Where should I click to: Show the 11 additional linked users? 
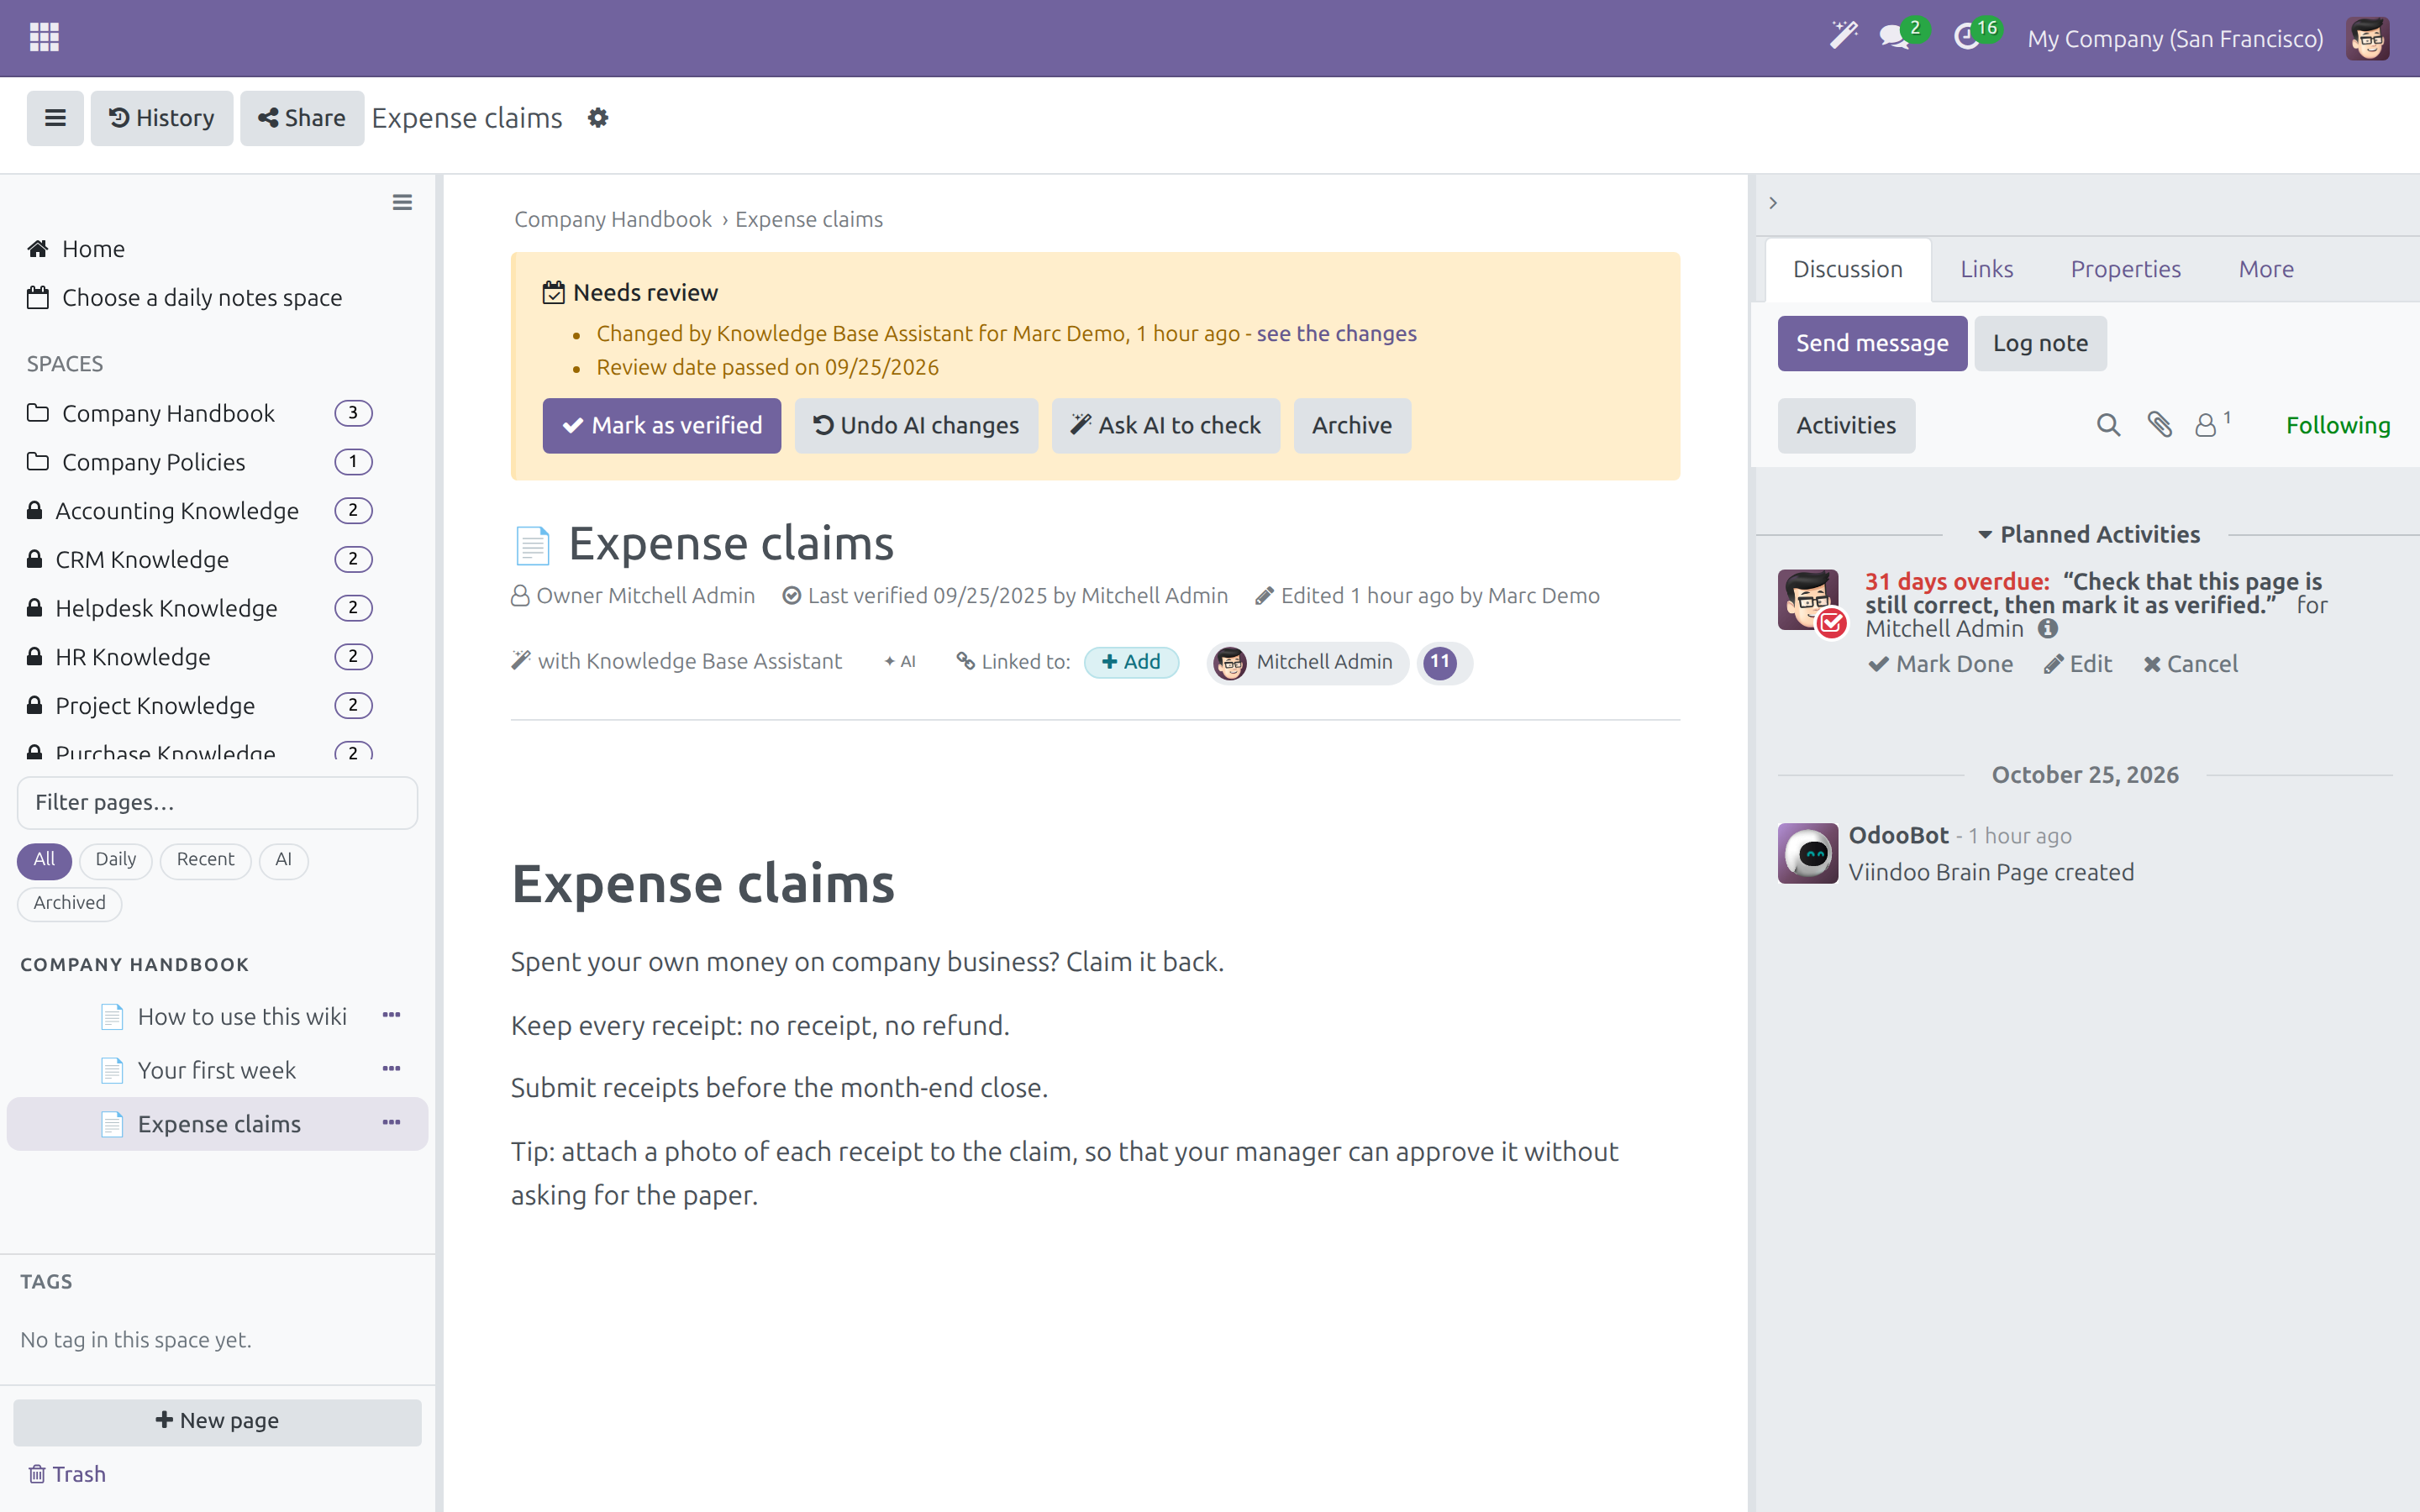coord(1439,662)
